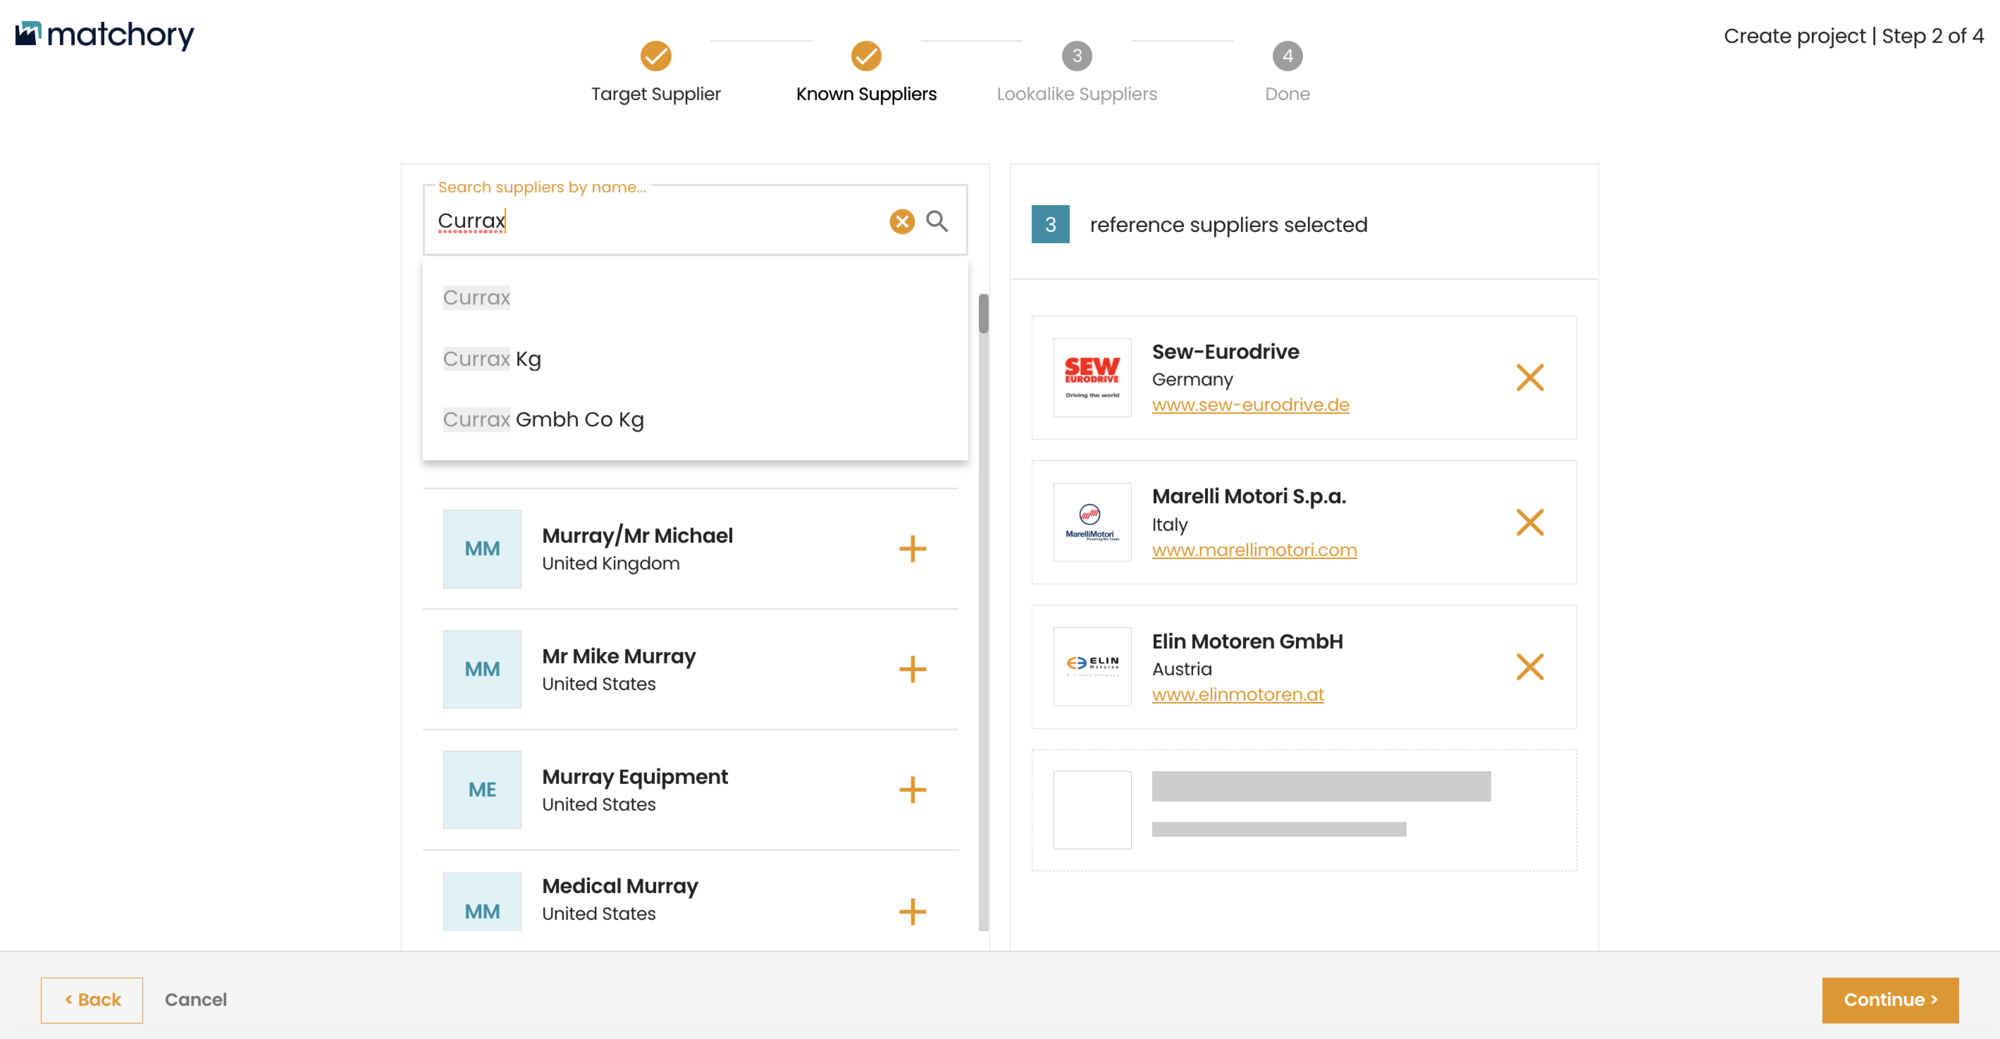Add Murray Equipment with plus icon
The width and height of the screenshot is (2000, 1039).
tap(912, 790)
